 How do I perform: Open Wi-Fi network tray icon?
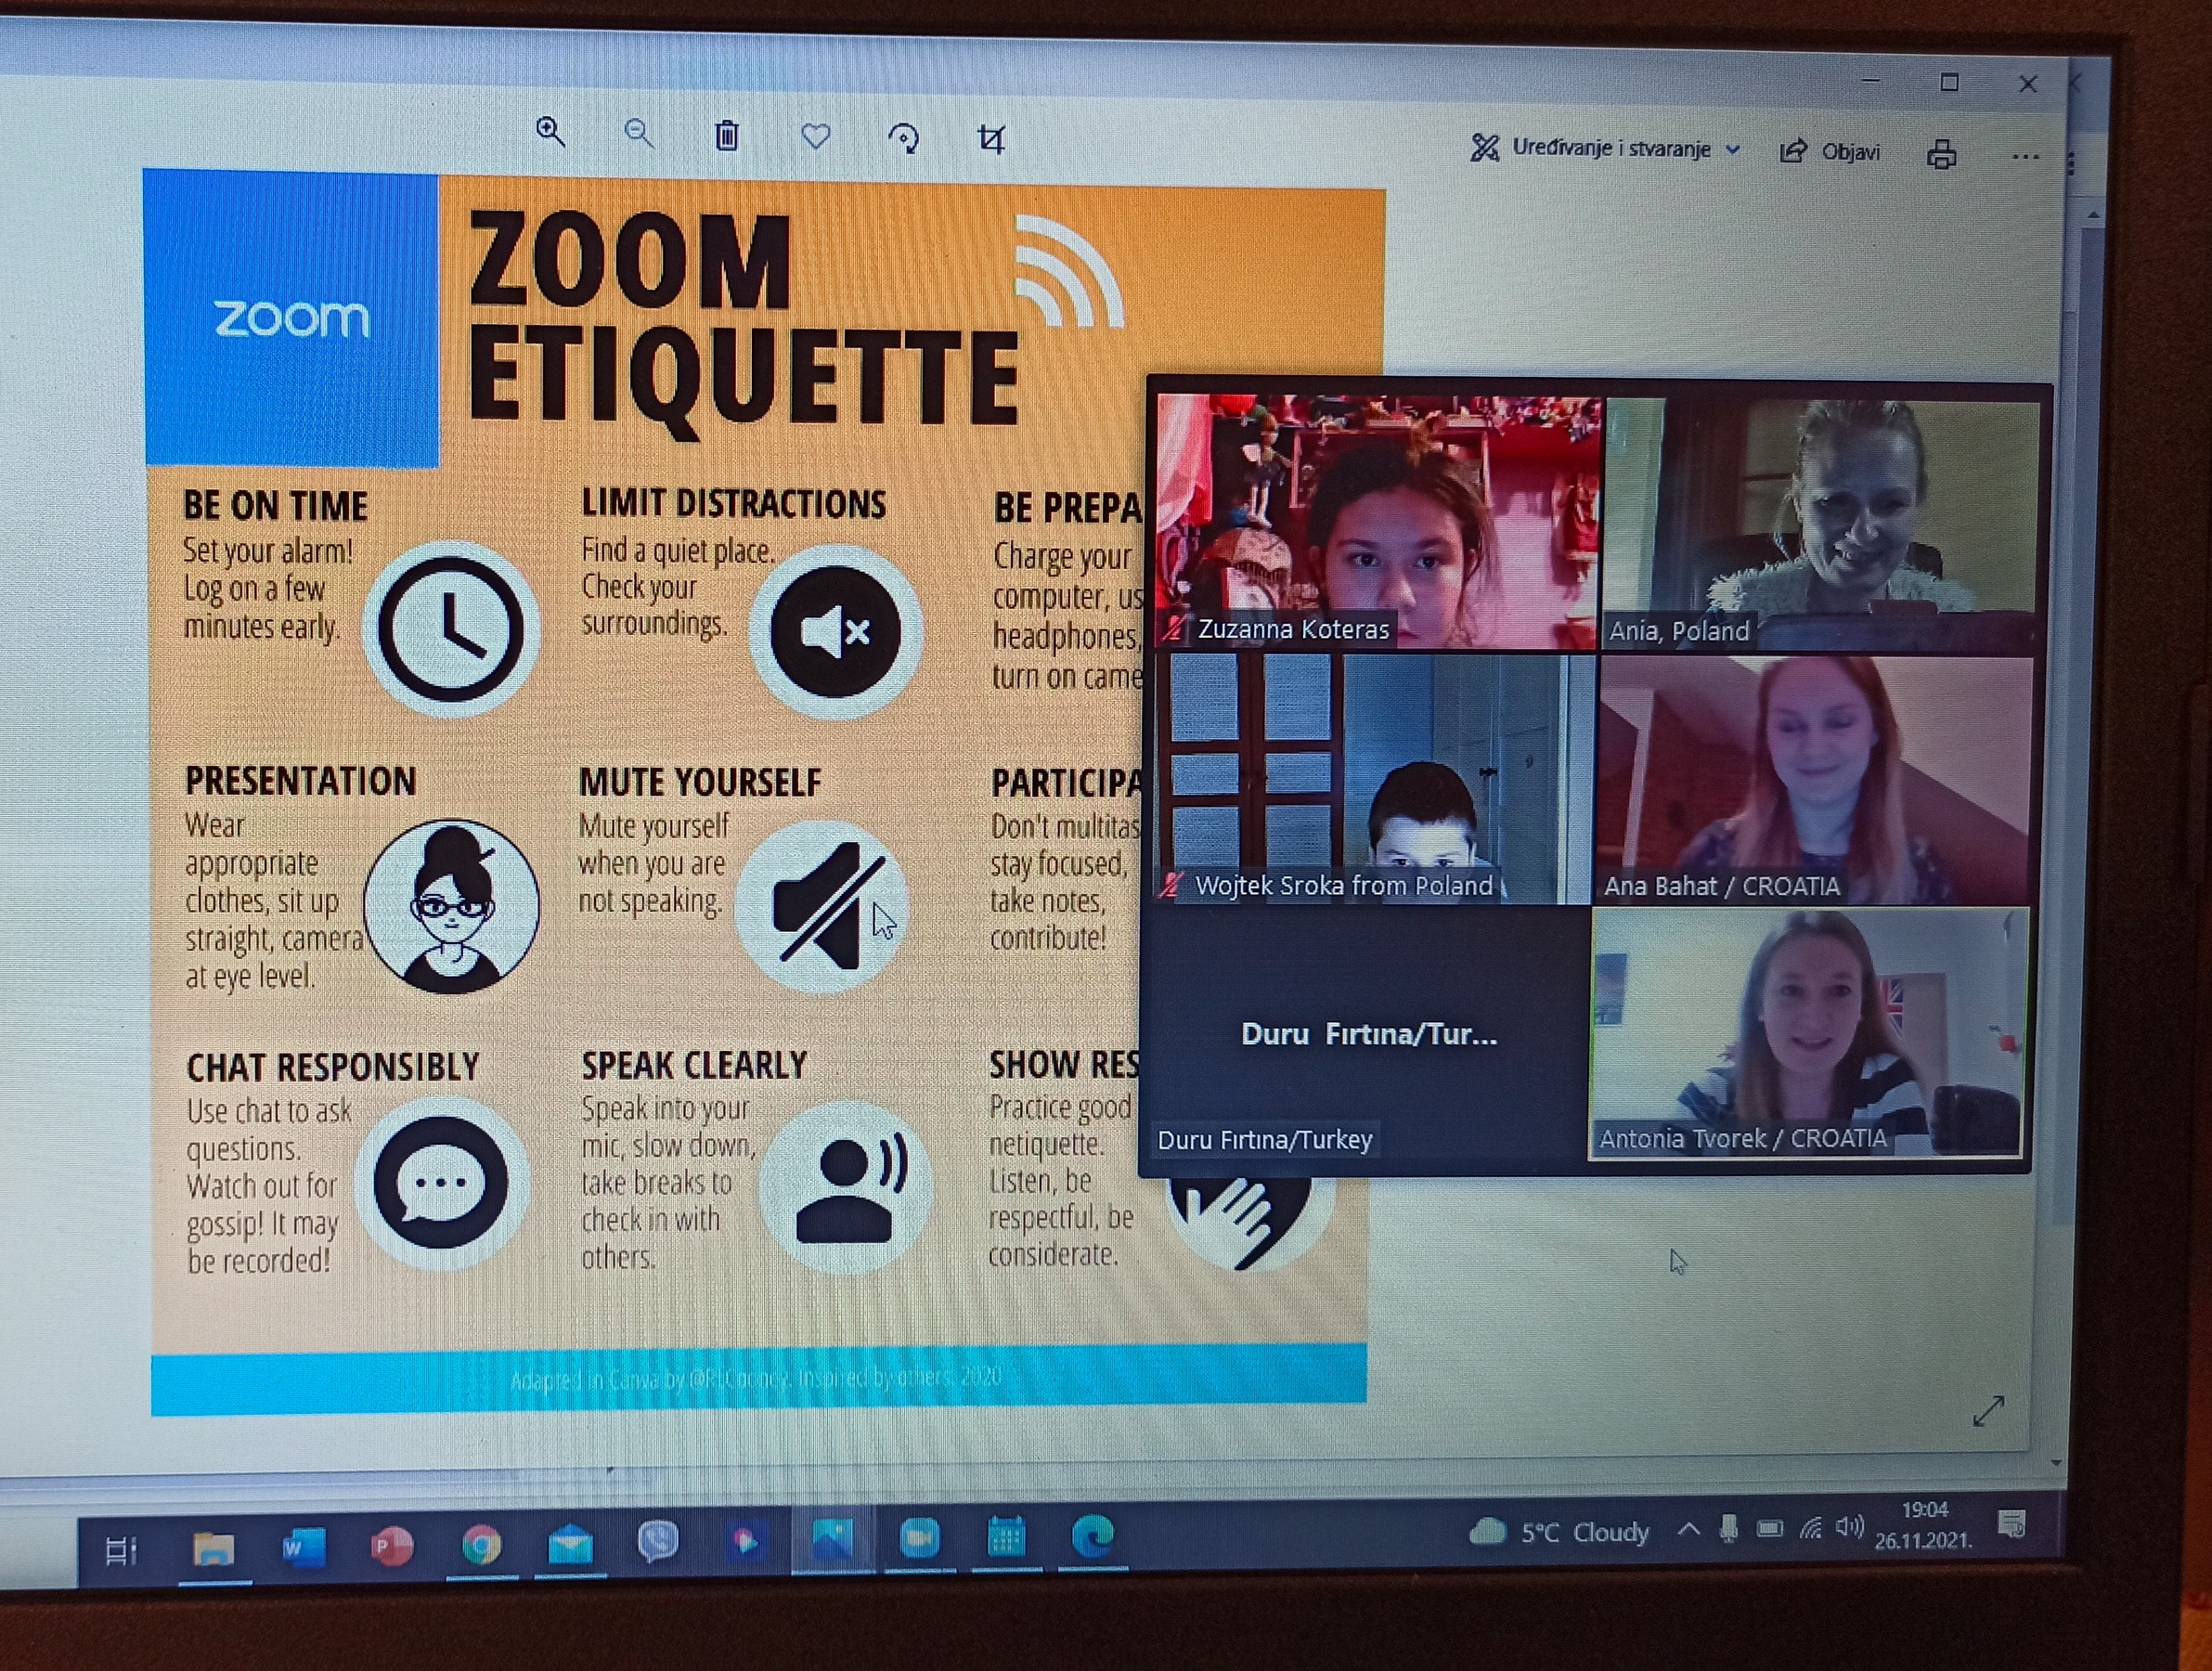pyautogui.click(x=1811, y=1528)
